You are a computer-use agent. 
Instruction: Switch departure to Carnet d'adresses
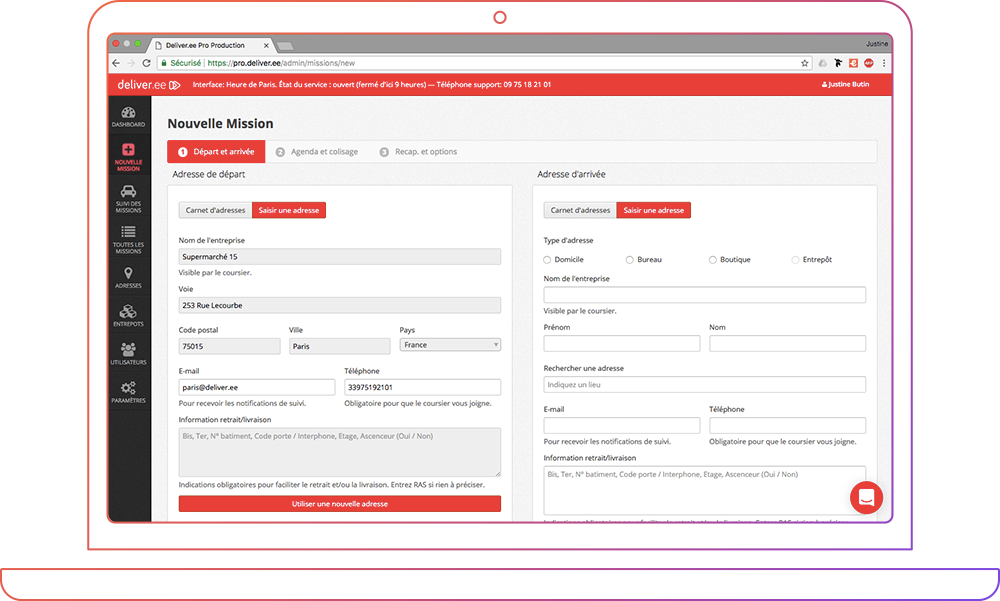(x=216, y=210)
